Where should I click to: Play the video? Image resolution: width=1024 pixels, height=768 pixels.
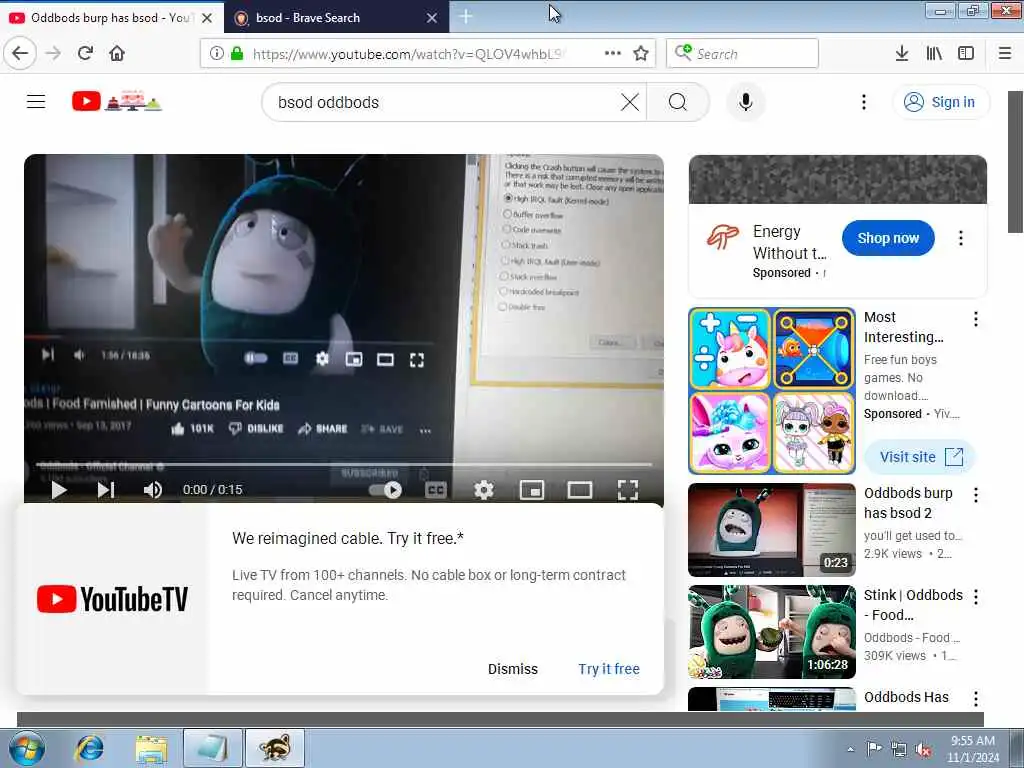click(59, 489)
